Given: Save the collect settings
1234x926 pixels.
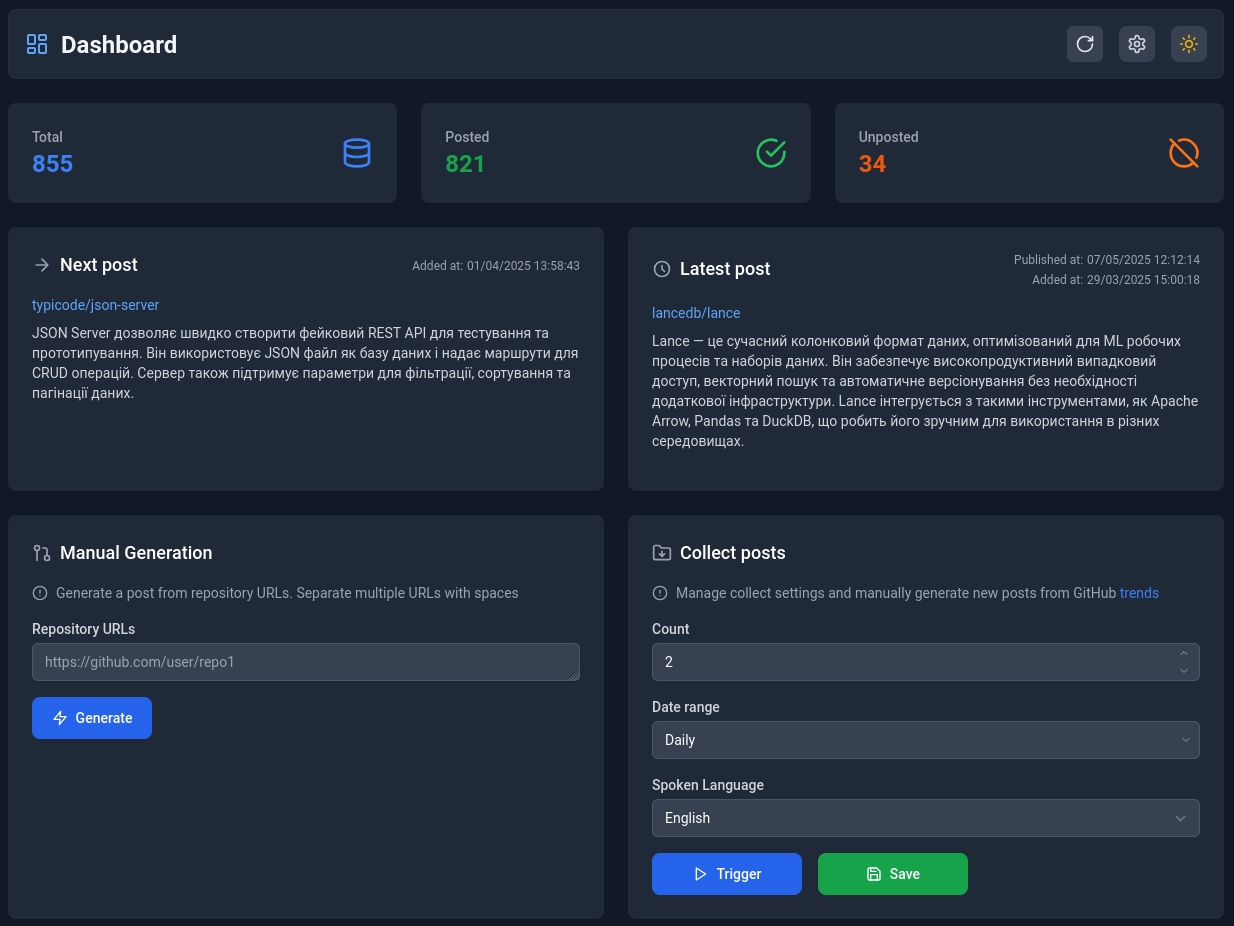Looking at the screenshot, I should 893,874.
